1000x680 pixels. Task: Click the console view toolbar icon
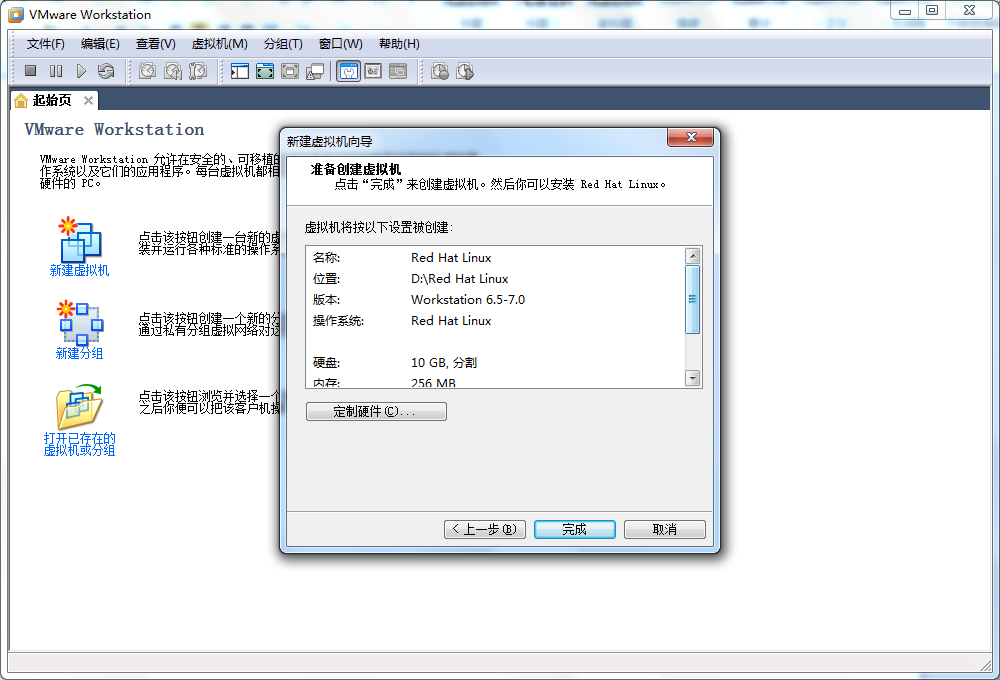tap(398, 71)
